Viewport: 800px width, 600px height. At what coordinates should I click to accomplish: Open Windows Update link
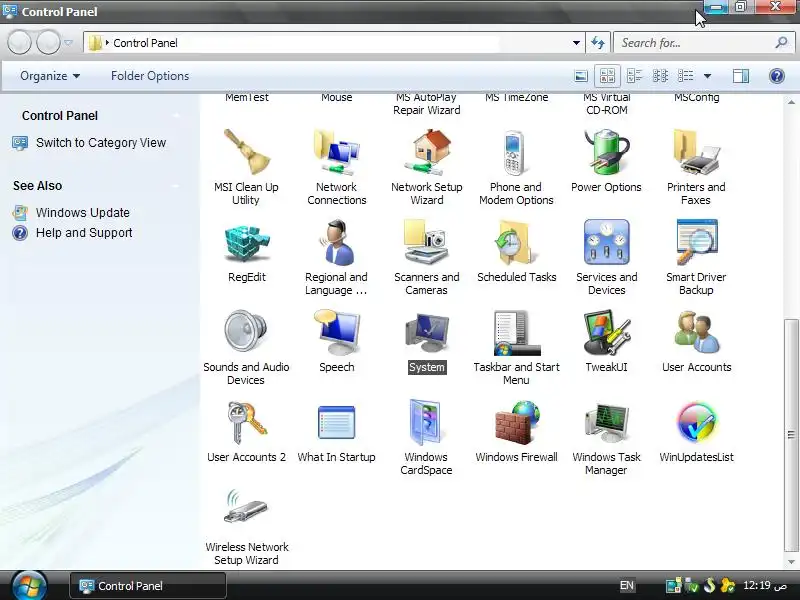(82, 213)
